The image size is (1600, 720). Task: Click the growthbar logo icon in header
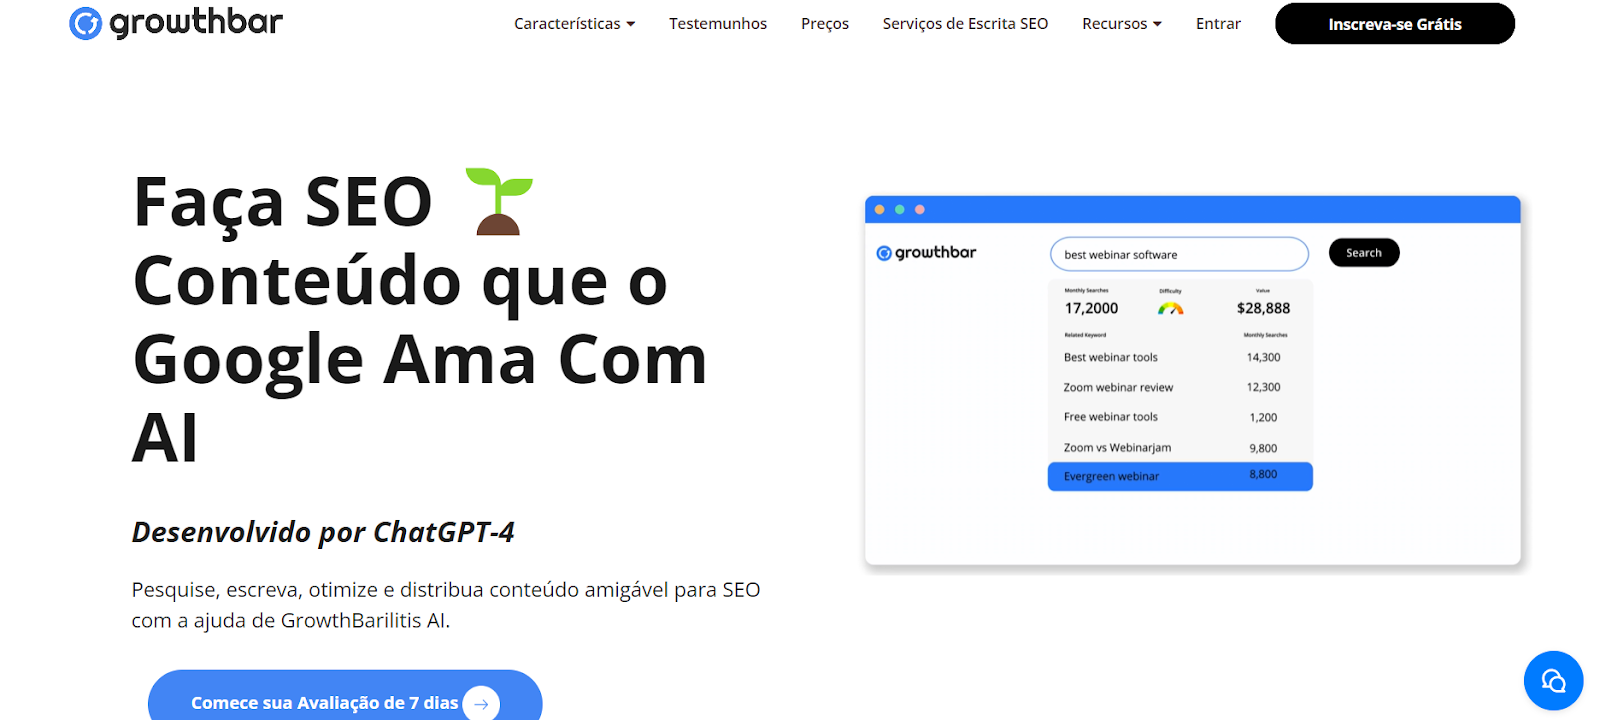pos(85,23)
